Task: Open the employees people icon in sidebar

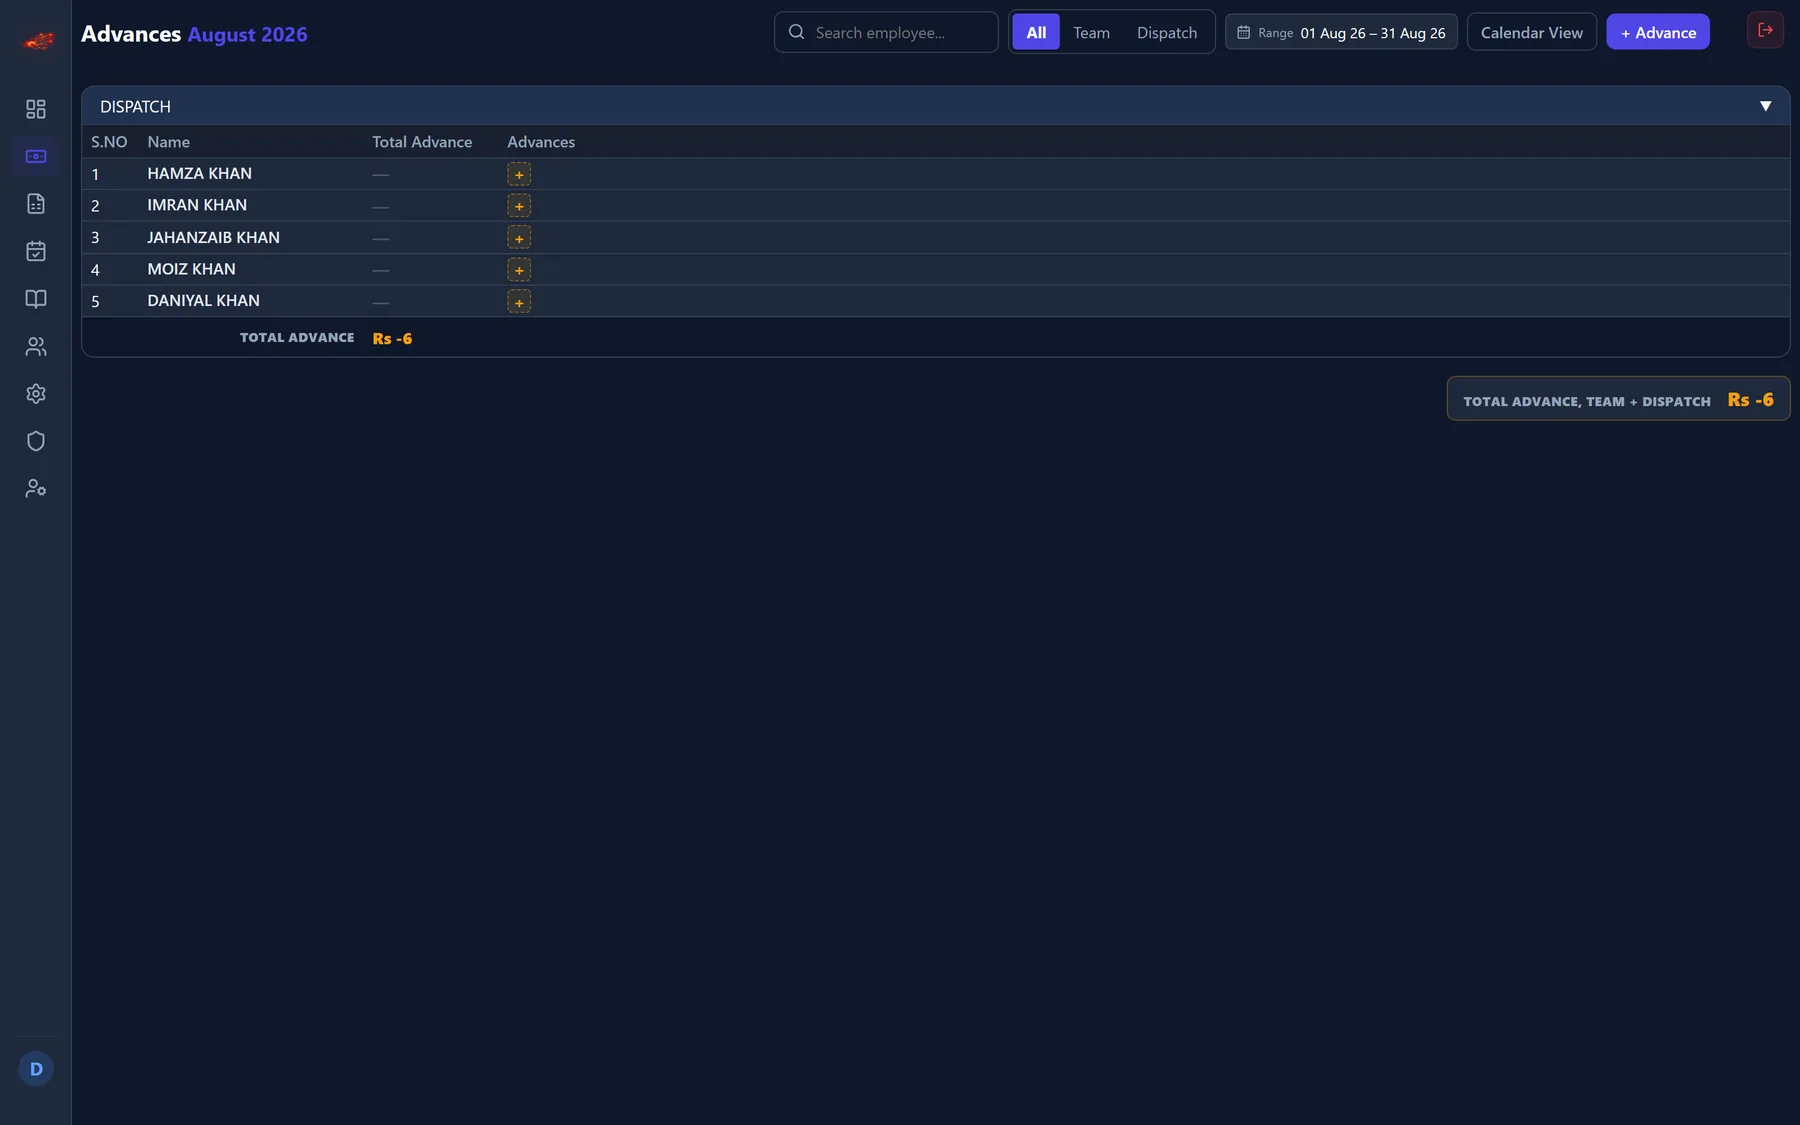Action: click(36, 346)
